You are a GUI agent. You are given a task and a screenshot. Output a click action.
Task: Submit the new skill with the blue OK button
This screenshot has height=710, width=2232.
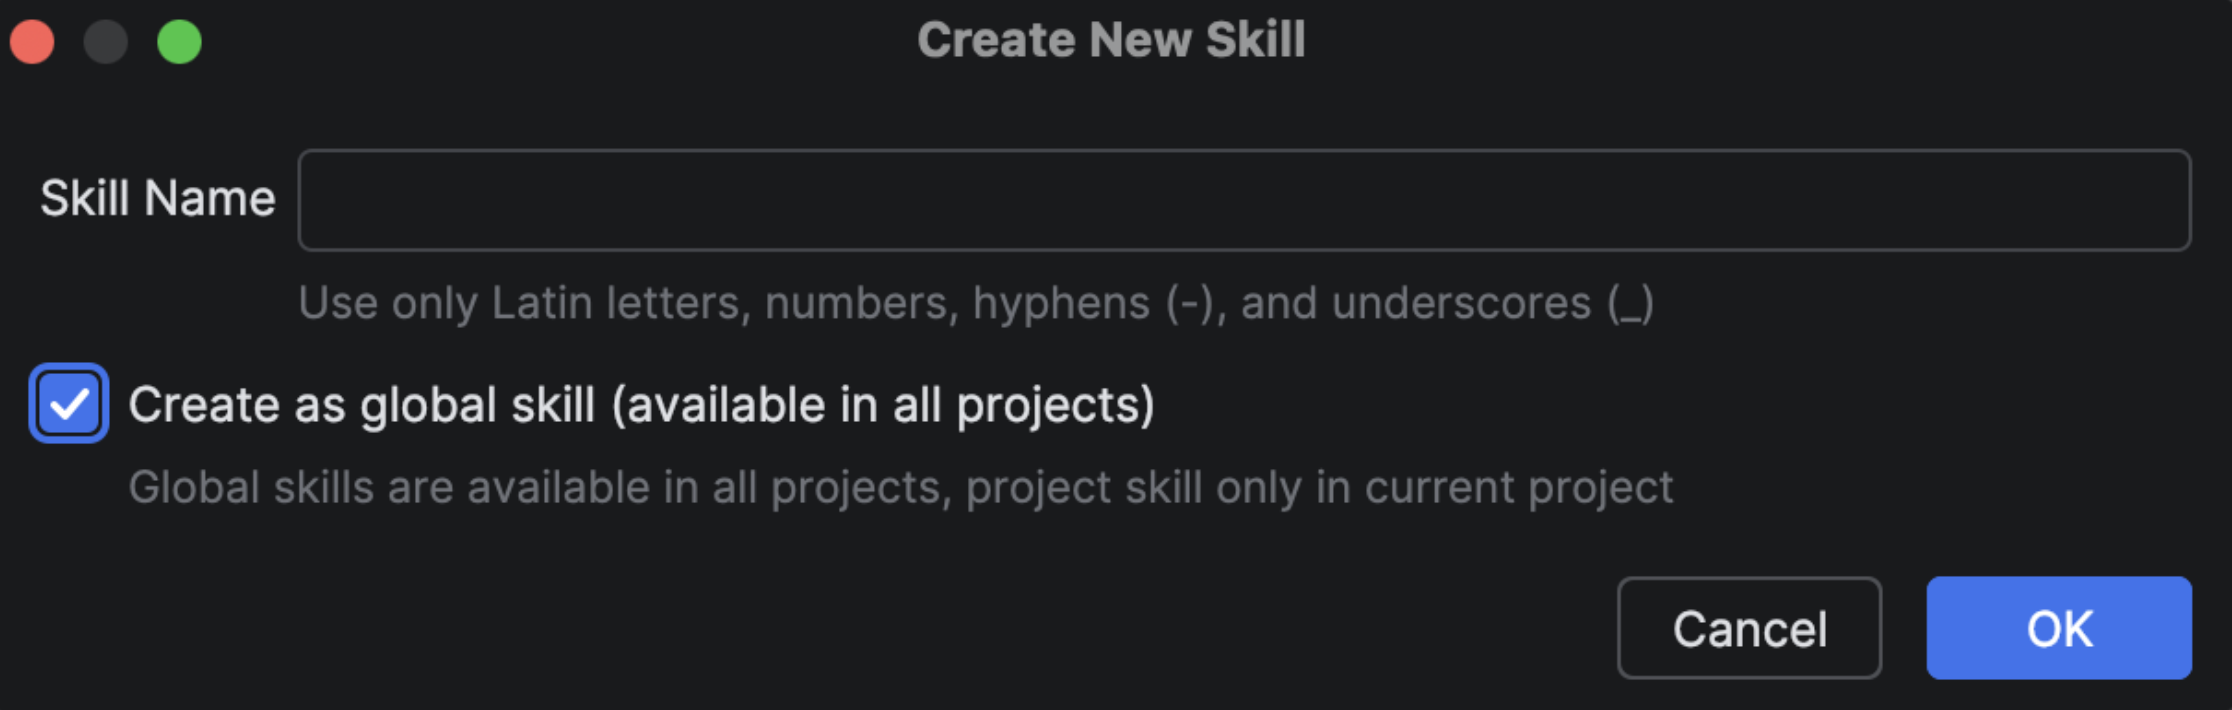tap(2059, 628)
